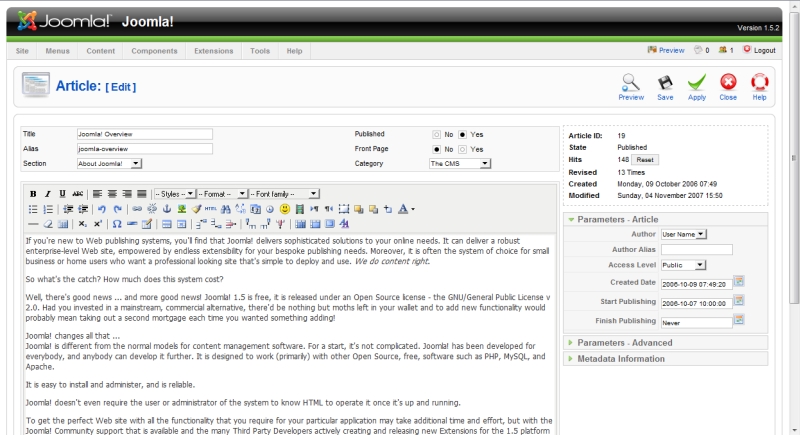Screen dimensions: 800x435
Task: Open the Category dropdown
Action: 460,164
